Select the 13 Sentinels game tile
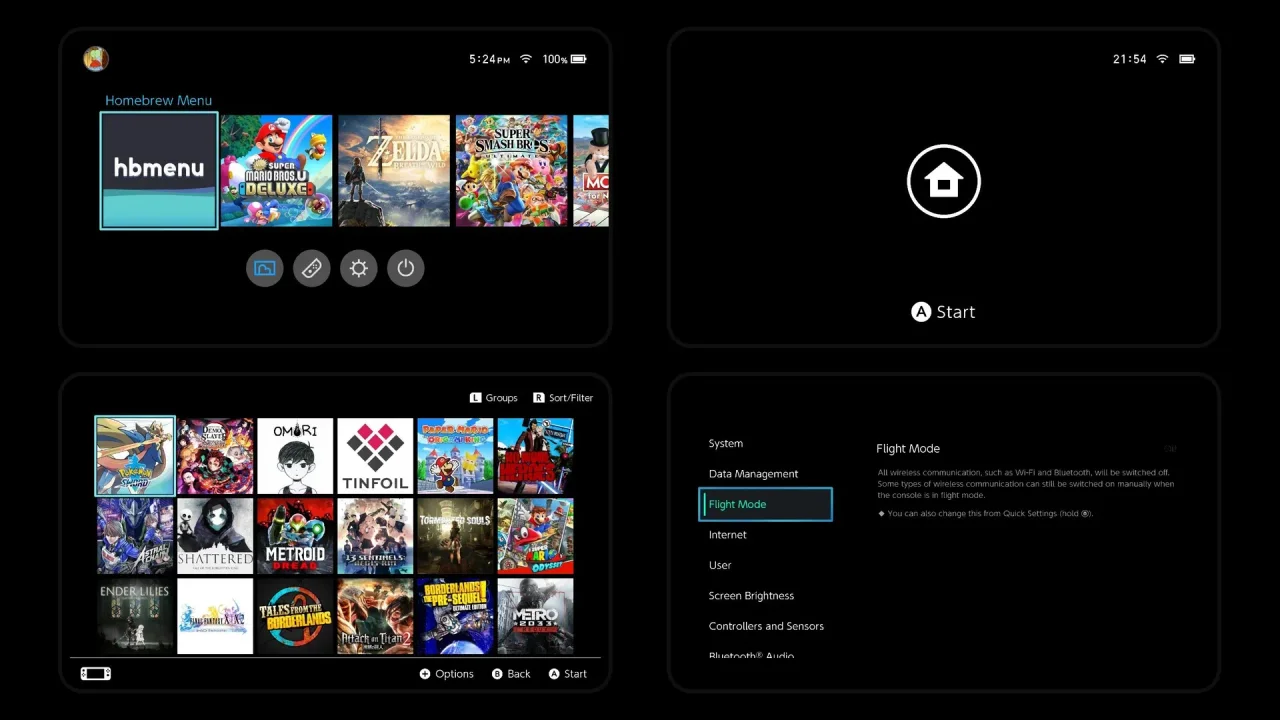Image resolution: width=1280 pixels, height=720 pixels. (x=375, y=536)
